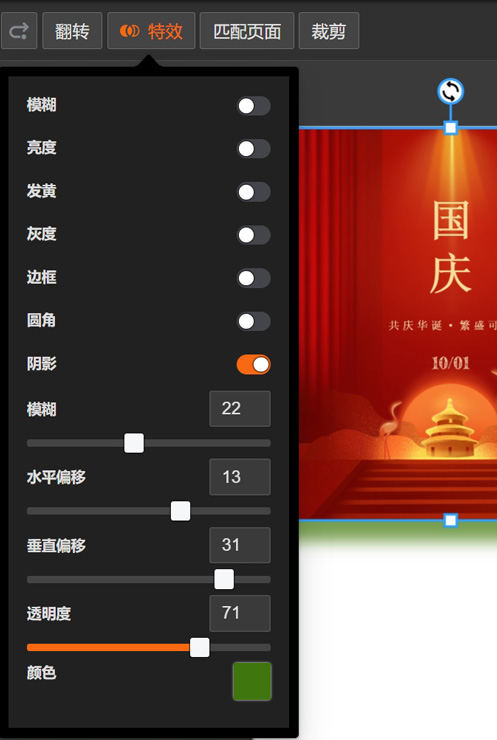This screenshot has width=497, height=740.
Task: Turn on the 亮度 brightness toggle
Action: [253, 149]
